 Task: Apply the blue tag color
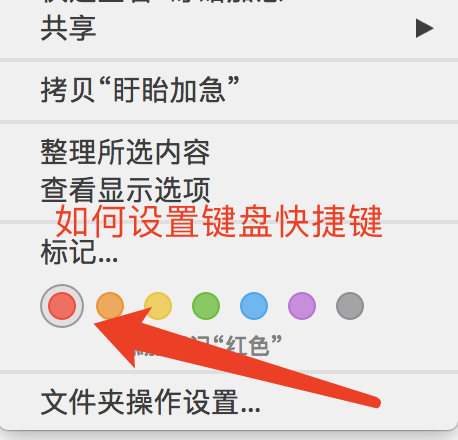coord(254,306)
